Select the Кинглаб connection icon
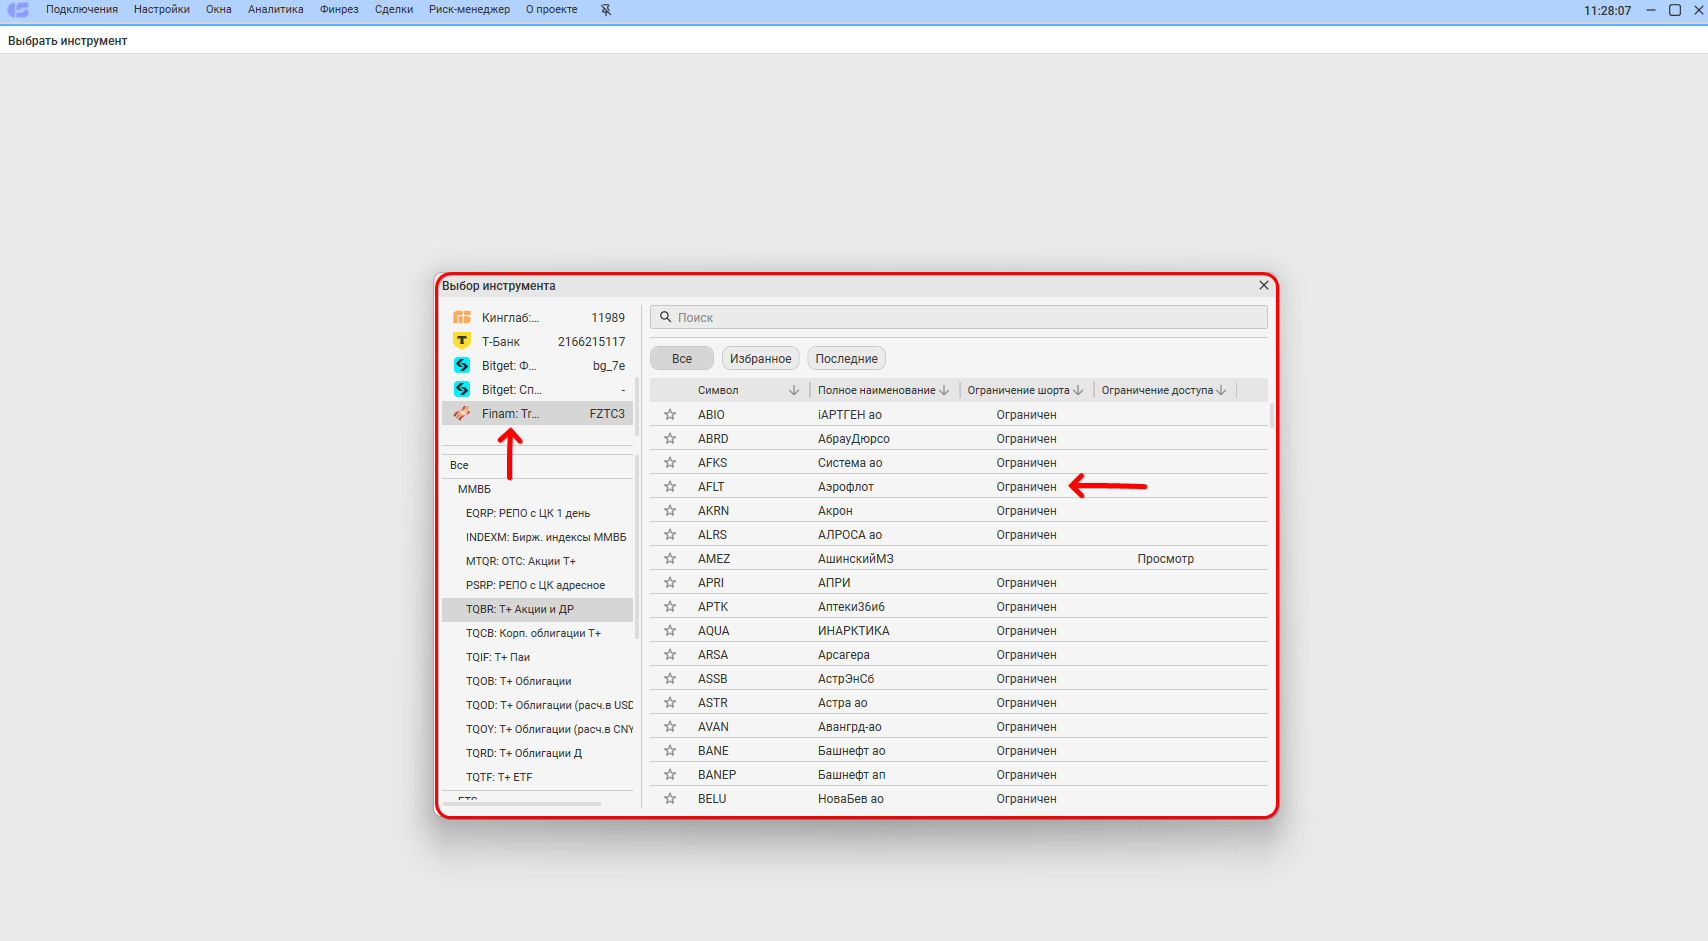 tap(462, 317)
